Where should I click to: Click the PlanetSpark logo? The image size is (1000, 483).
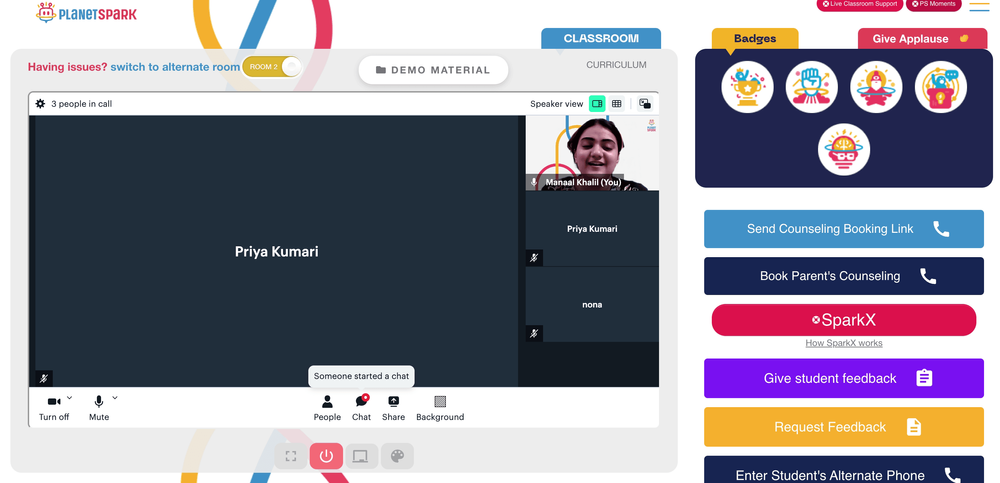pyautogui.click(x=86, y=13)
